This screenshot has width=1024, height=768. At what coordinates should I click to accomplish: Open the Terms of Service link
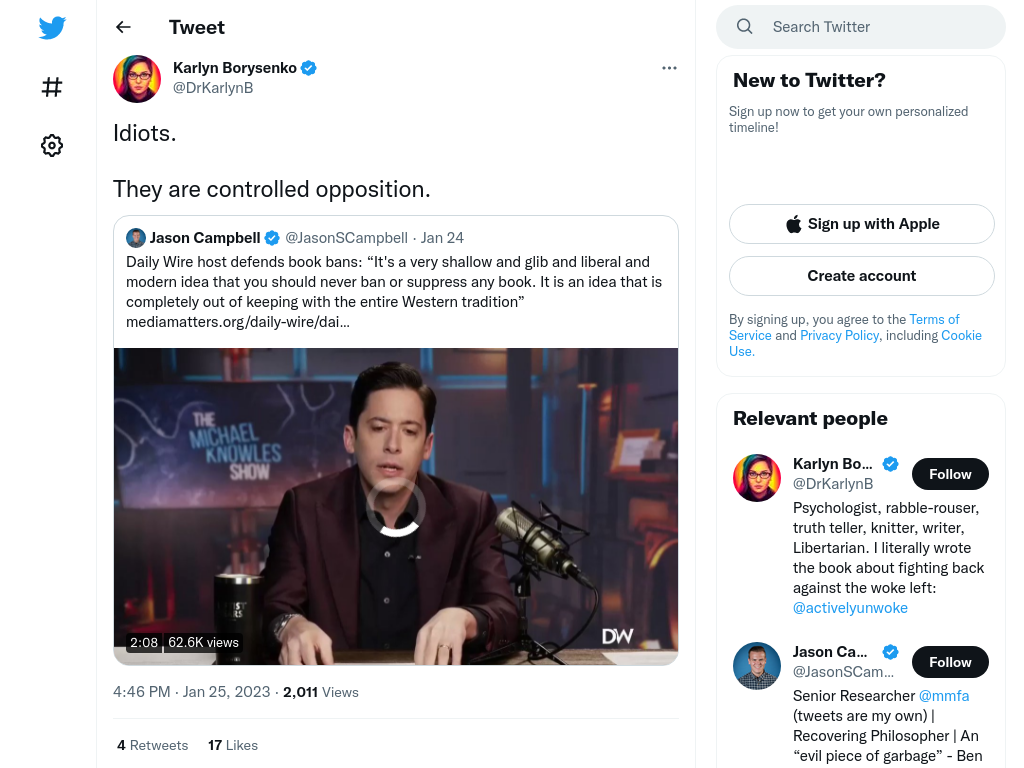pyautogui.click(x=844, y=327)
